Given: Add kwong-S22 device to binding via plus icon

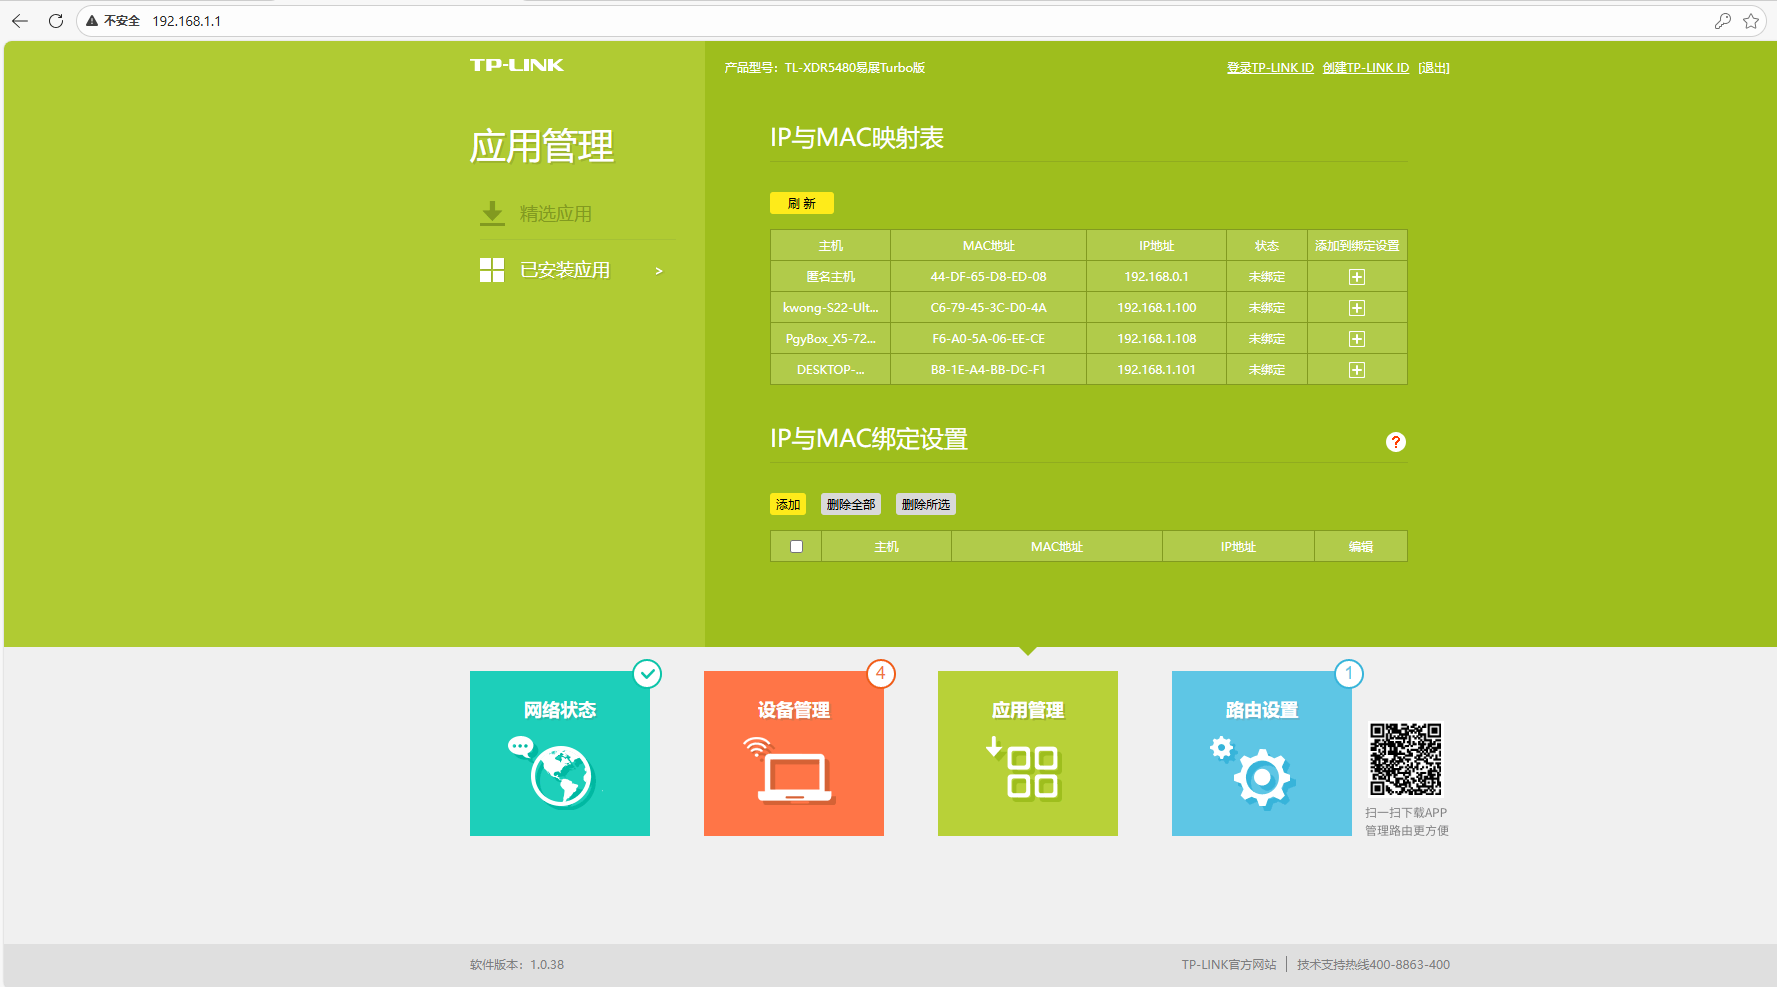Looking at the screenshot, I should (x=1356, y=308).
